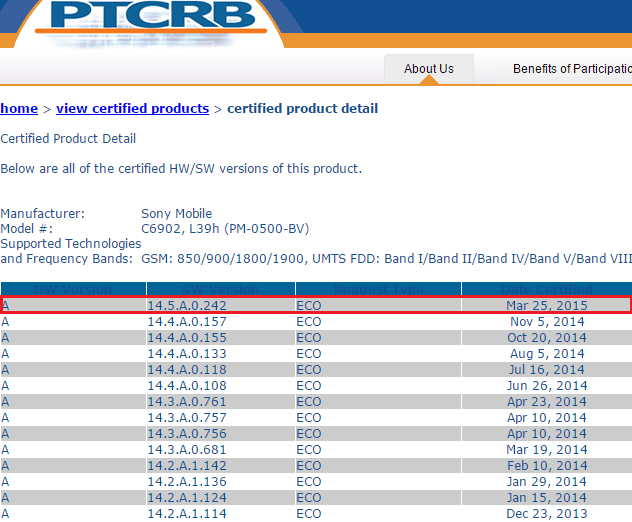The width and height of the screenshot is (632, 522).
Task: Click ECO in the 14.2.A.1.114 row
Action: (309, 514)
